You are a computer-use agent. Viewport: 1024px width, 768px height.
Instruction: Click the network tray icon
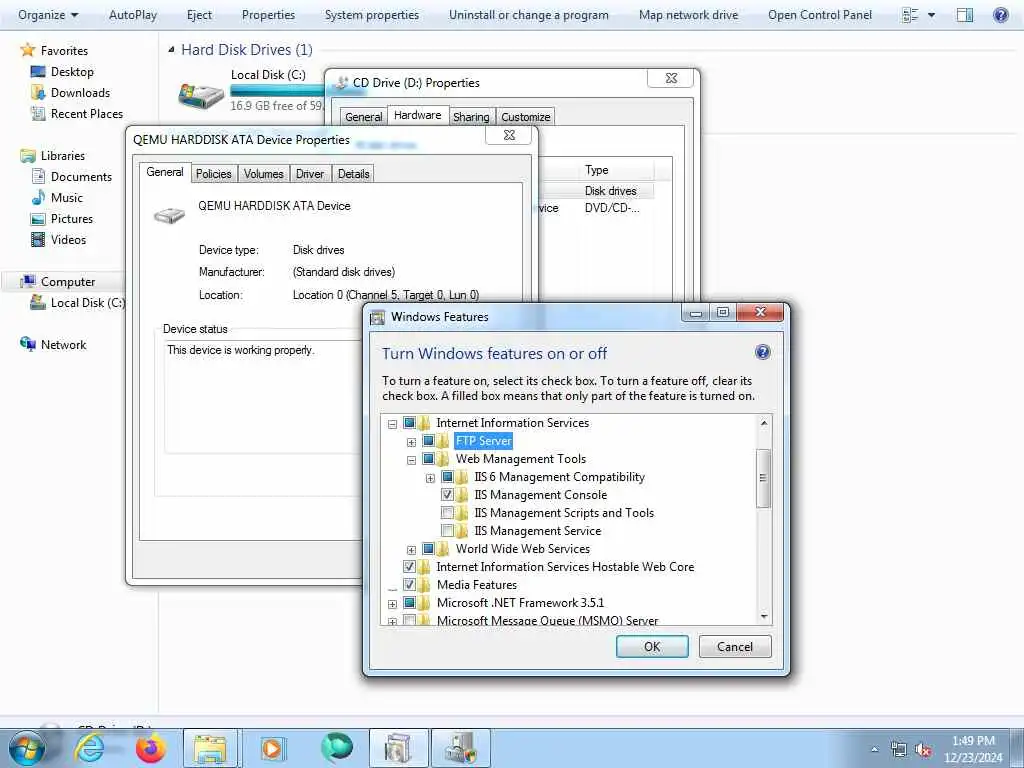(x=899, y=750)
